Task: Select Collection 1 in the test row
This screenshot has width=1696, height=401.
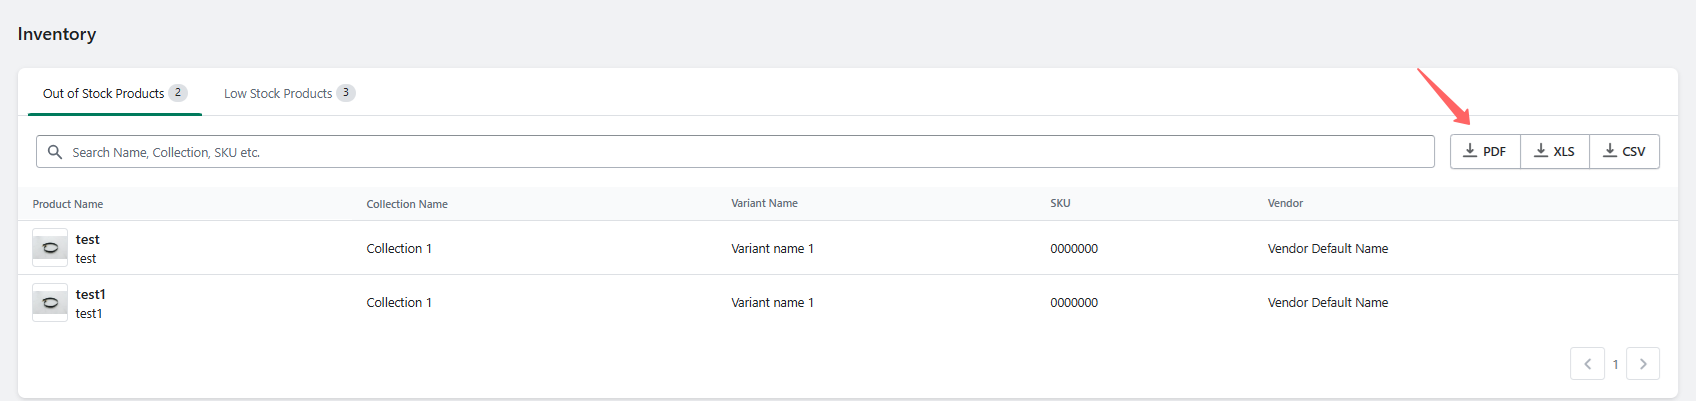Action: pos(399,248)
